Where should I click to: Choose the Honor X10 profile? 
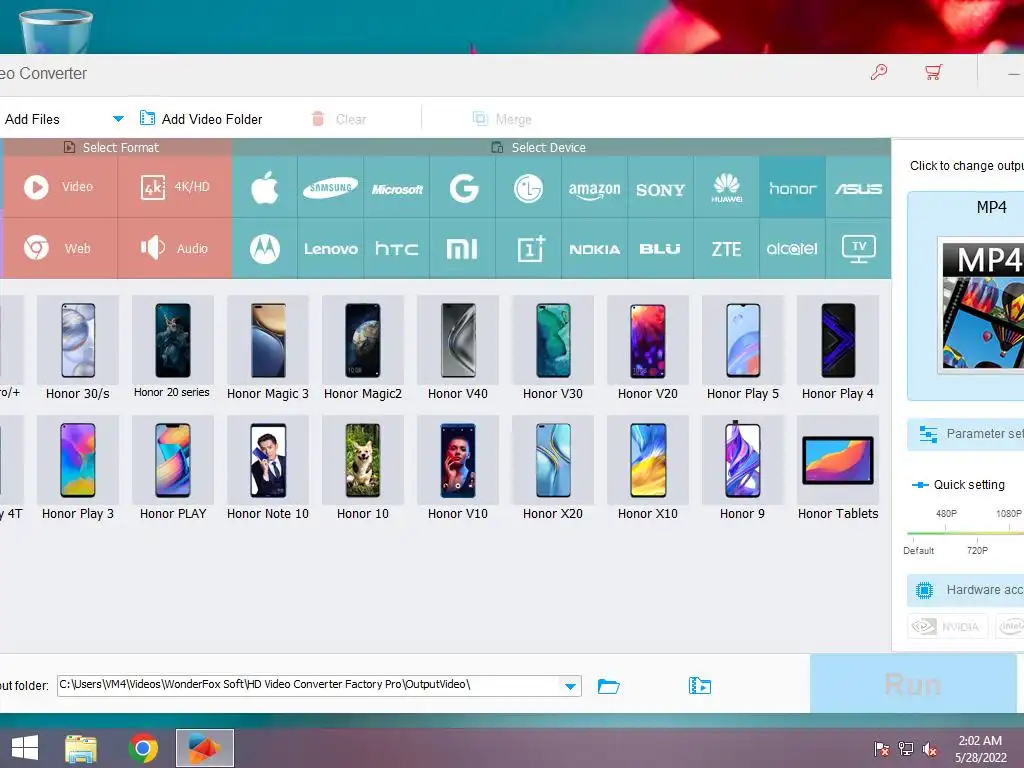click(x=648, y=468)
